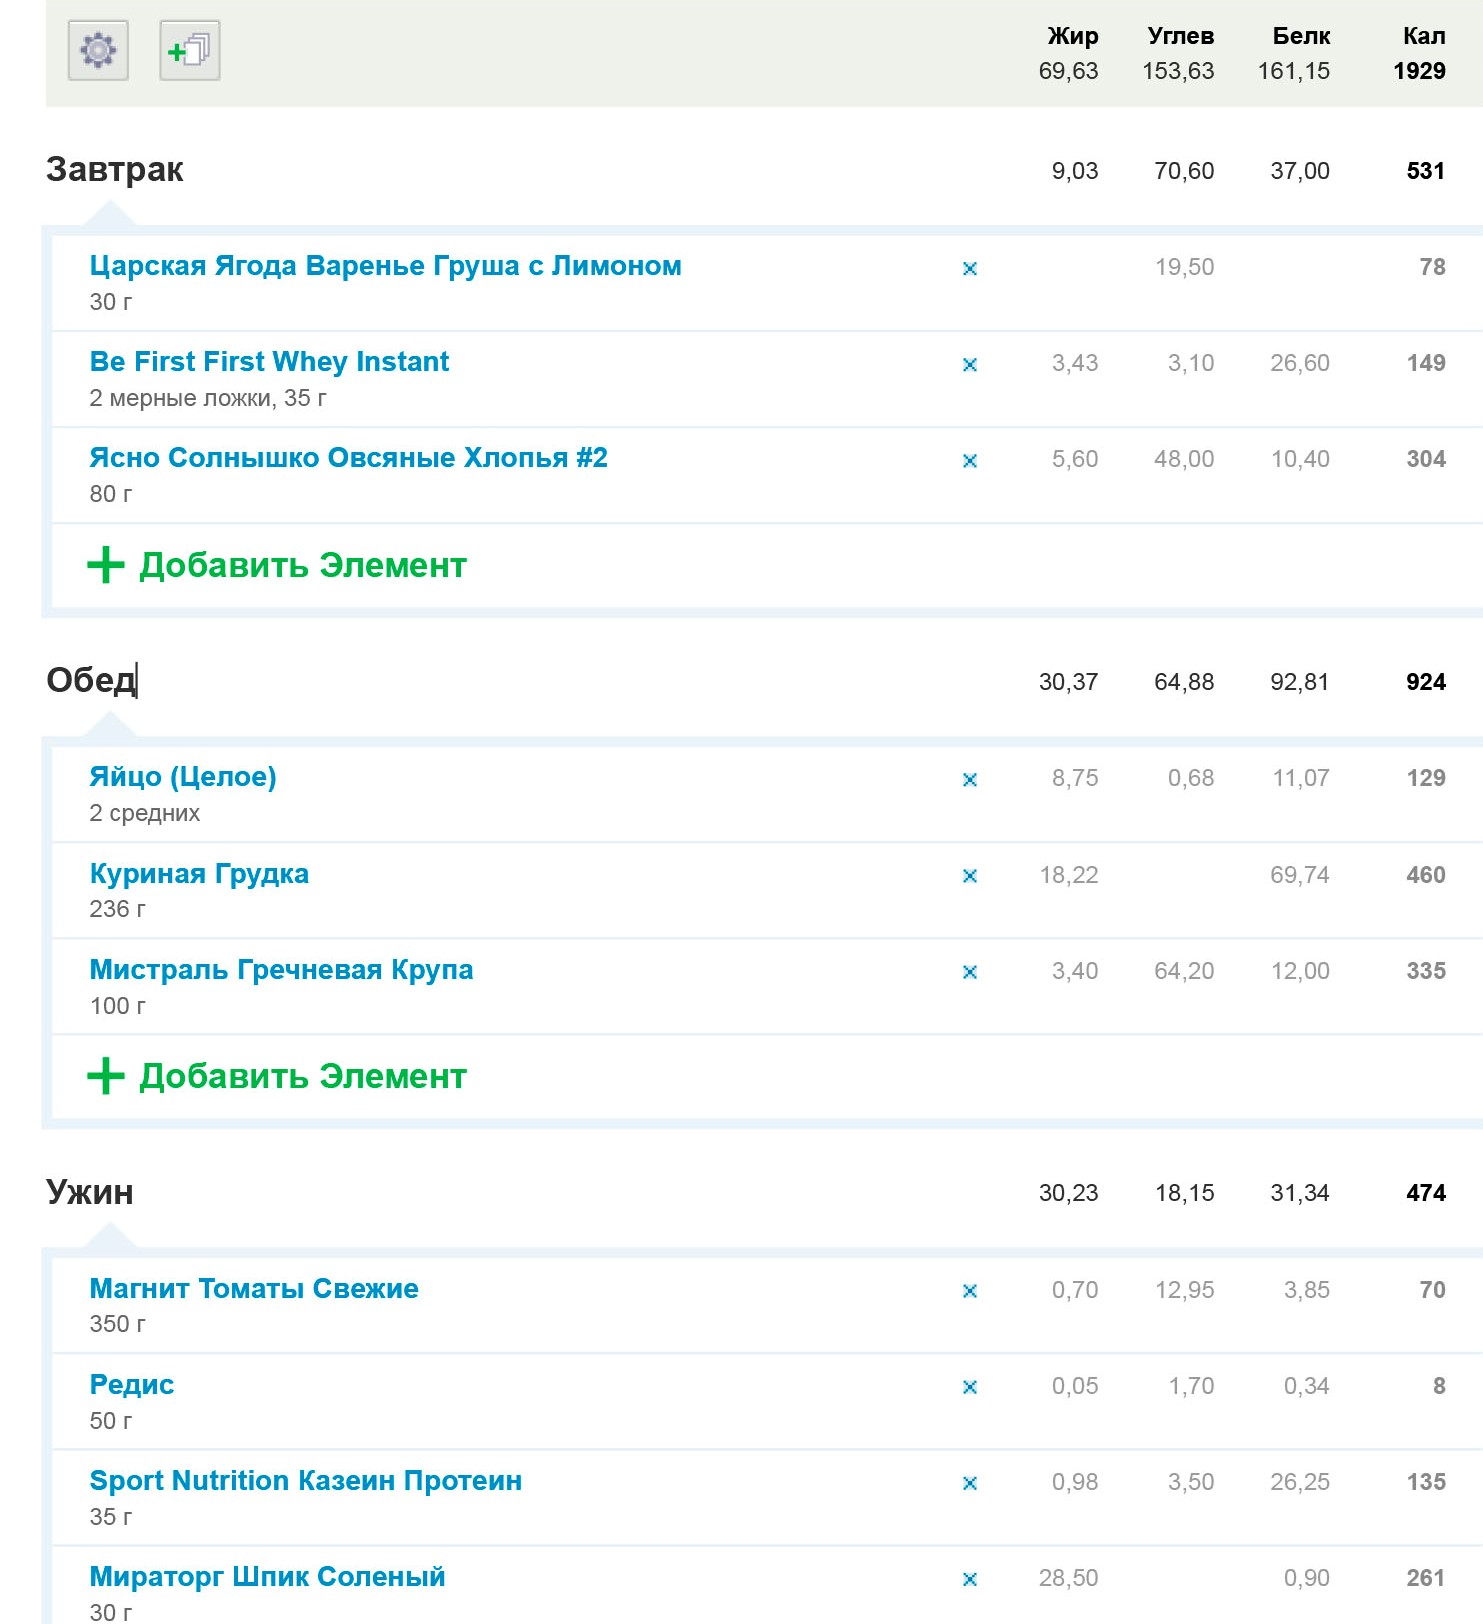Open the gear settings icon
Screen dimensions: 1483x1624
pos(98,50)
